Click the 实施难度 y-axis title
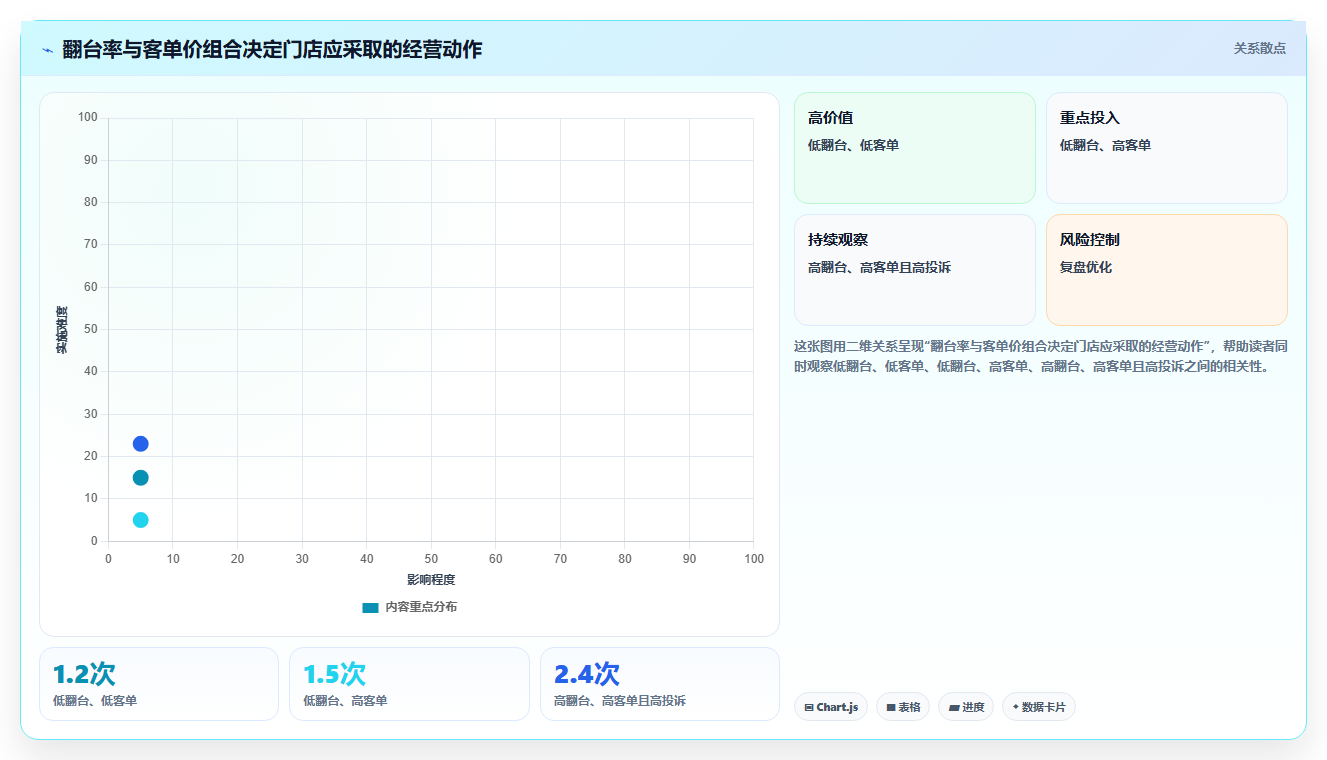 click(x=62, y=330)
